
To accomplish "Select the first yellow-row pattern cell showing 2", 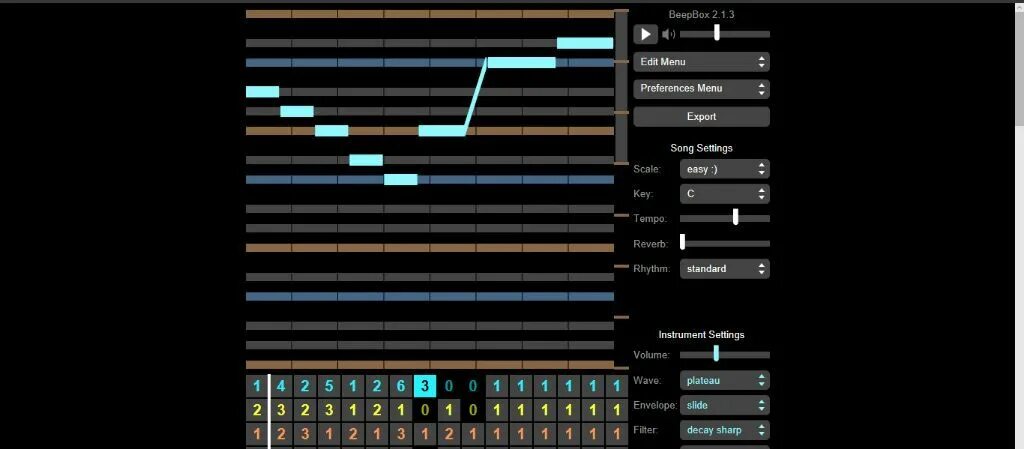I will [257, 410].
